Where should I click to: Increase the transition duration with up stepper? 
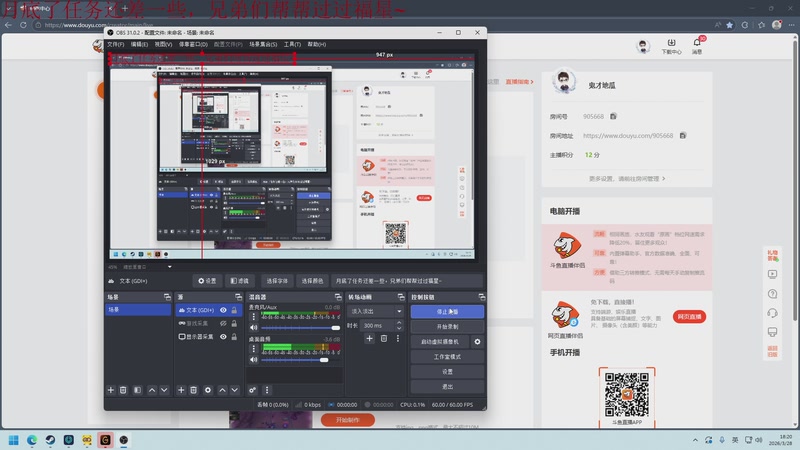[399, 322]
